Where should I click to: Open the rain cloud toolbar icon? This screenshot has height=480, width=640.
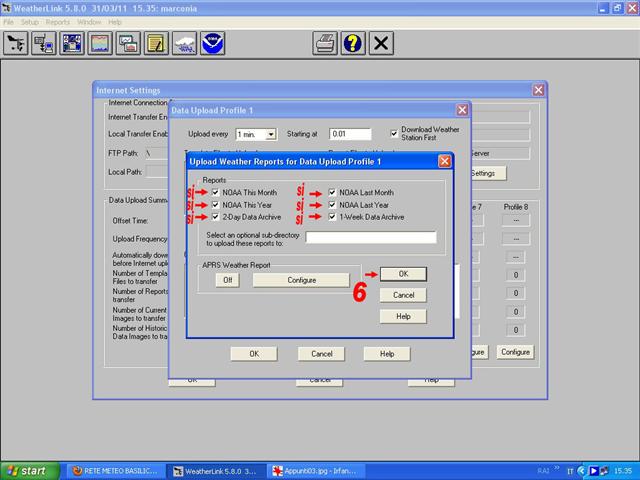pos(184,43)
